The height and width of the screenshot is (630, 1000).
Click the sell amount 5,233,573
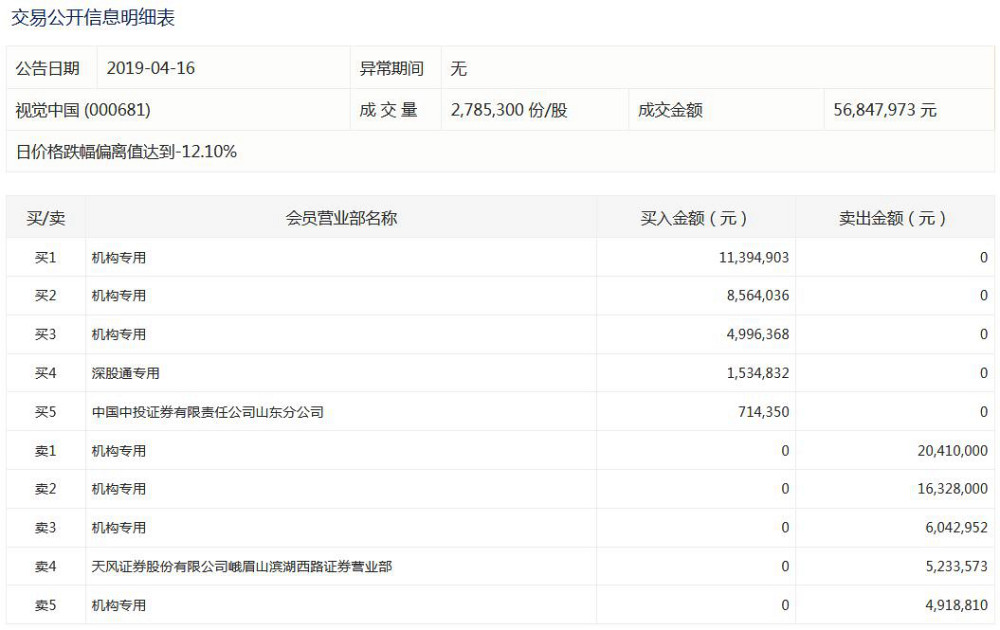[x=957, y=567]
